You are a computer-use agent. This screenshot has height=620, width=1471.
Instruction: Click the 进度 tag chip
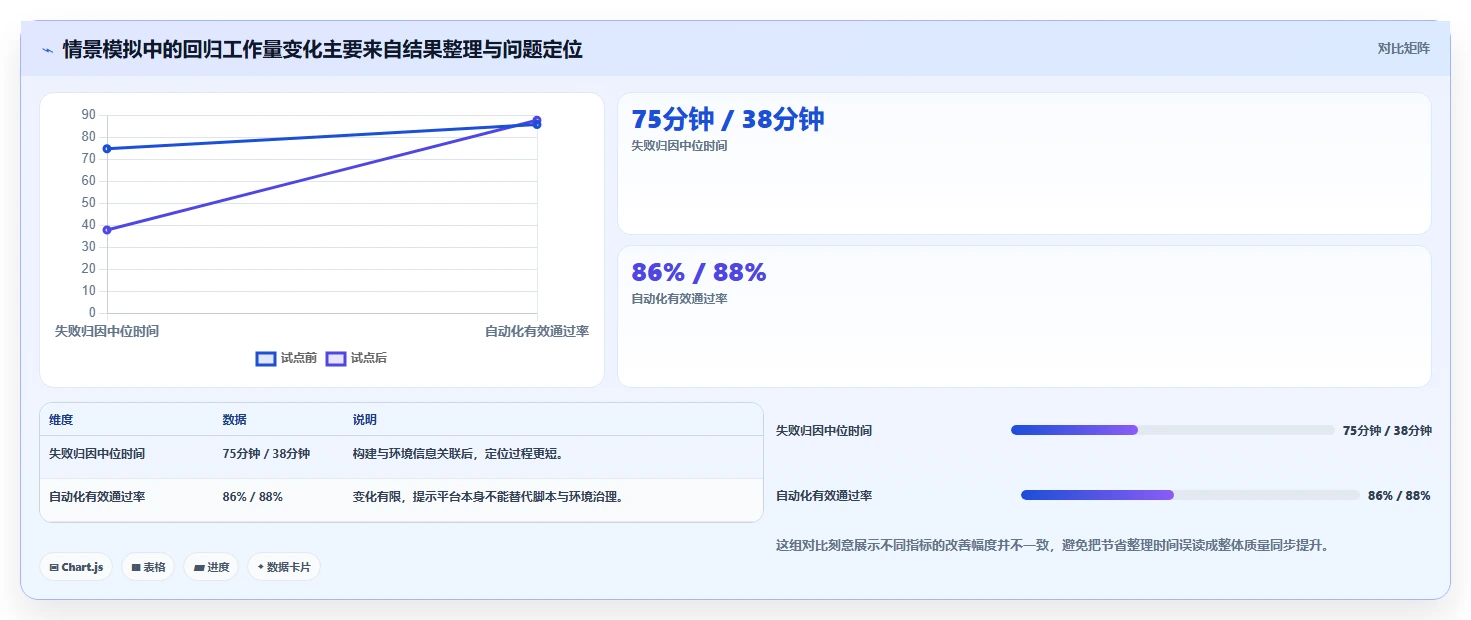tap(211, 567)
